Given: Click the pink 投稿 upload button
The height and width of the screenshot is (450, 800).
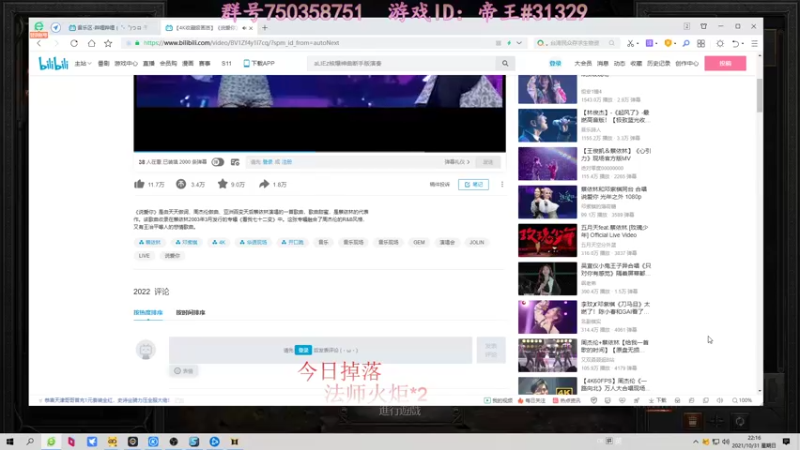Looking at the screenshot, I should point(725,63).
